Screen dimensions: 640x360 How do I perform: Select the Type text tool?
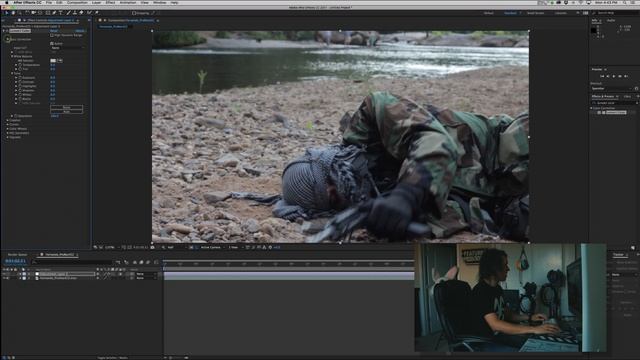click(x=61, y=13)
